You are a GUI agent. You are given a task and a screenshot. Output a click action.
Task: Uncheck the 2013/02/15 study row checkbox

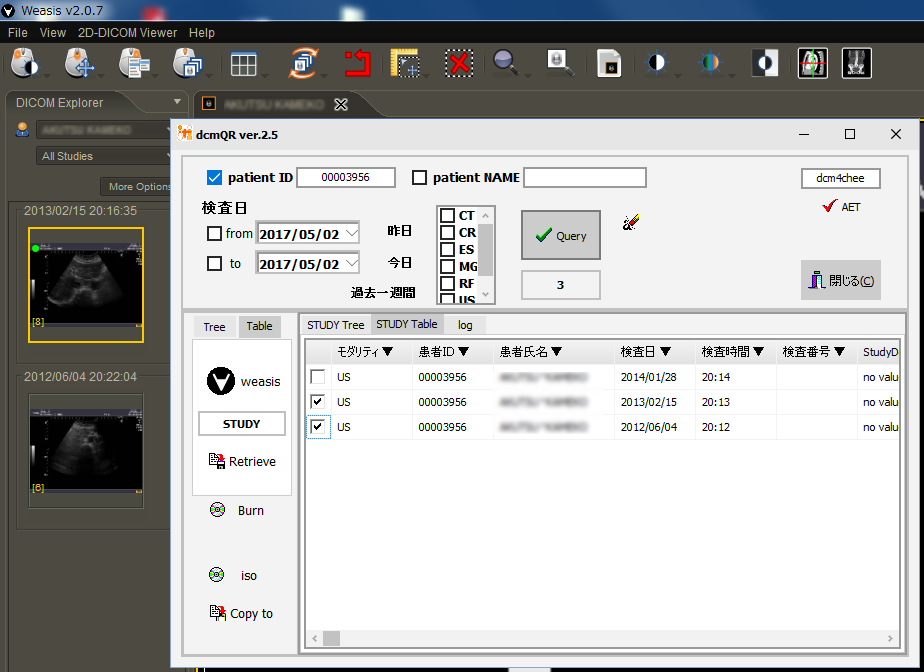pos(318,401)
